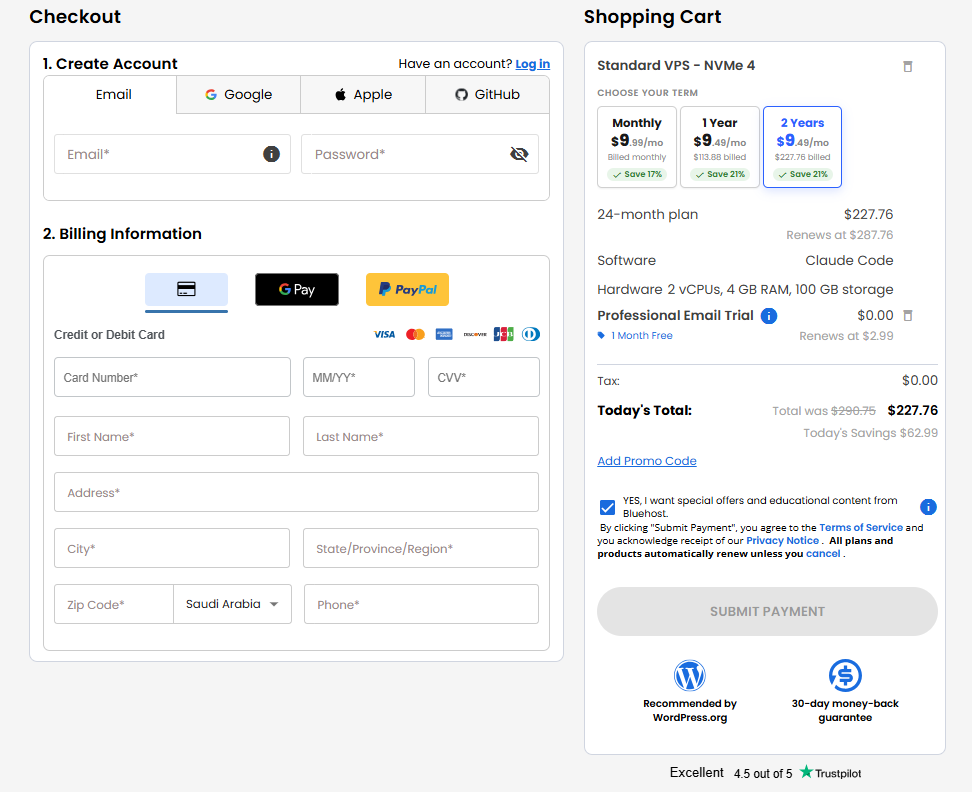Image resolution: width=972 pixels, height=792 pixels.
Task: Click the 4.5 out of 5 rating text
Action: tap(763, 773)
